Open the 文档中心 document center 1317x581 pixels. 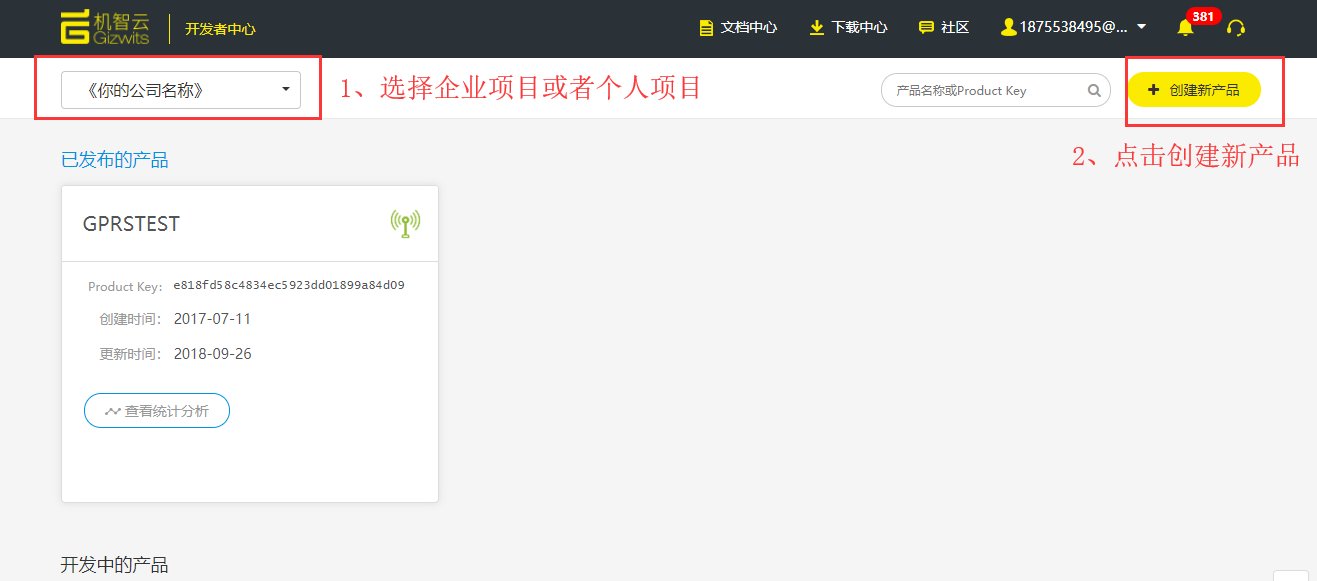tap(738, 28)
